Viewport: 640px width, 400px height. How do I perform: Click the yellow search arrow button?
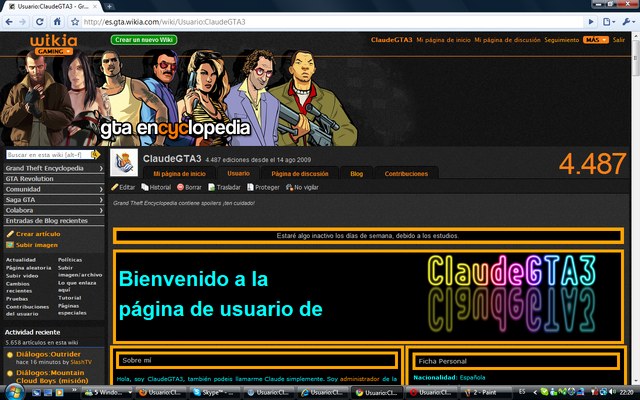point(96,155)
